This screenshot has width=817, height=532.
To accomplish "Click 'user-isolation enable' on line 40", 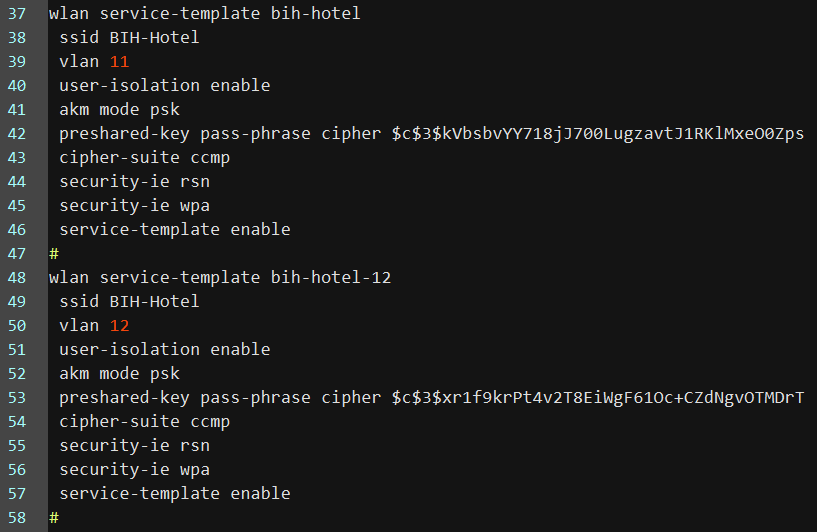I will point(164,86).
